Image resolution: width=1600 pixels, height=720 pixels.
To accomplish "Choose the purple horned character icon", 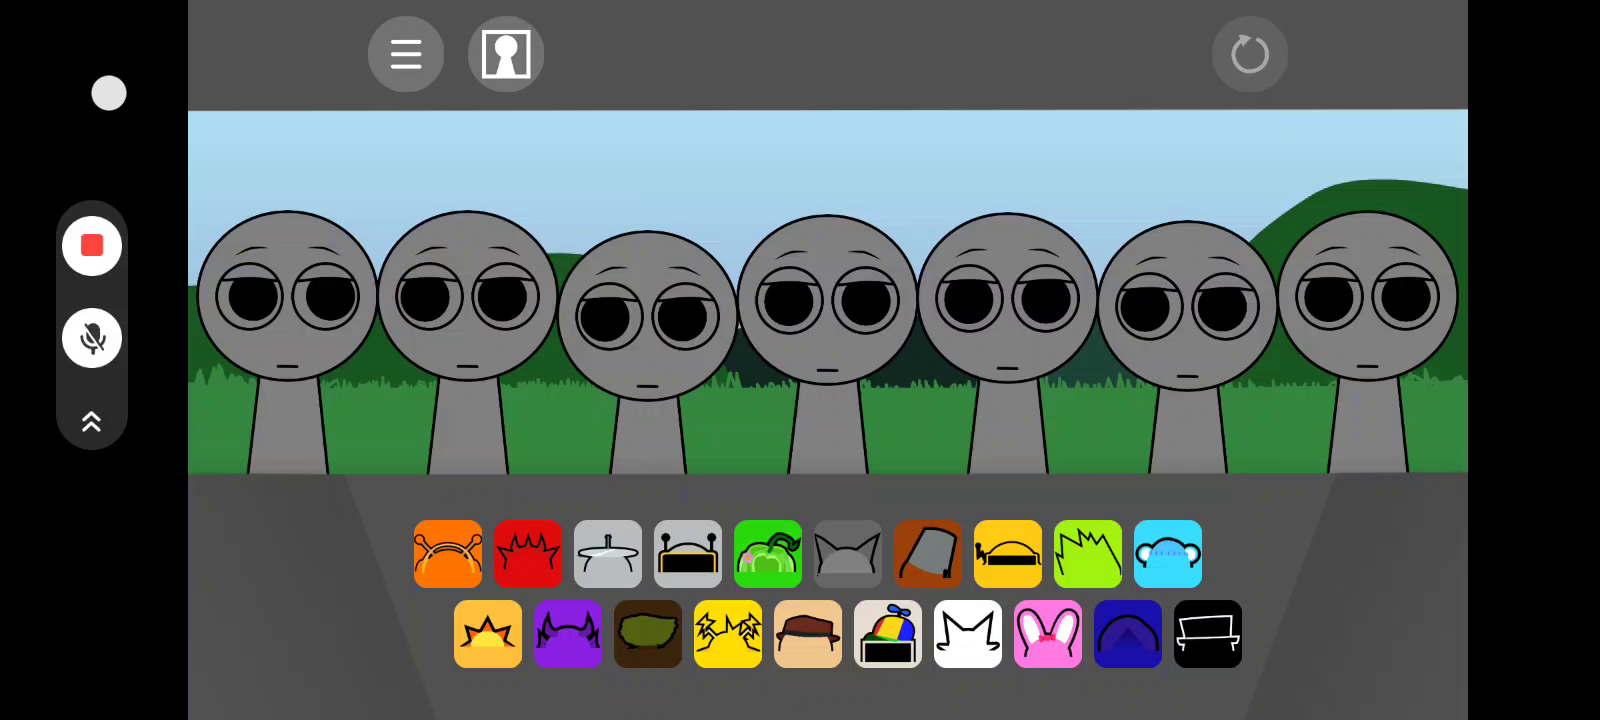I will [x=568, y=634].
